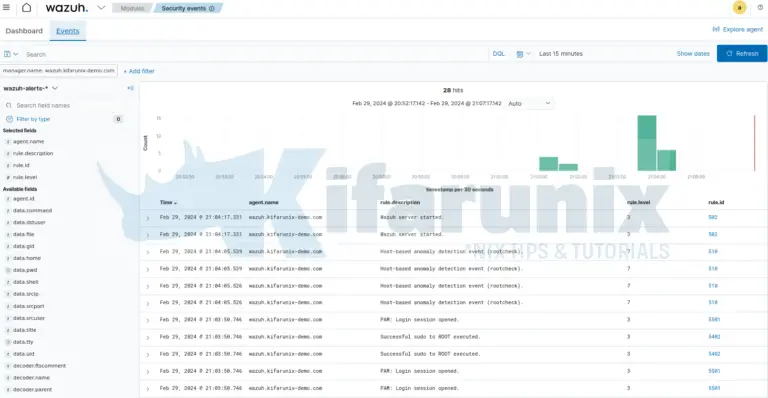Select rule.level in Selected fields

coord(25,177)
